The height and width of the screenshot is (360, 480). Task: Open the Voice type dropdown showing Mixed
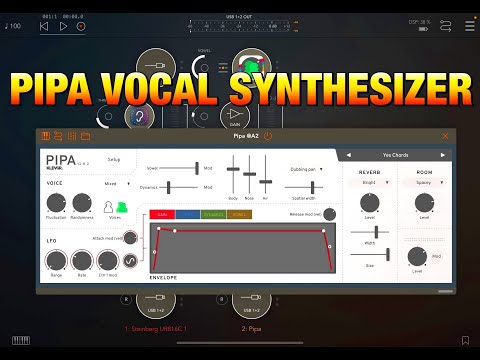[117, 184]
